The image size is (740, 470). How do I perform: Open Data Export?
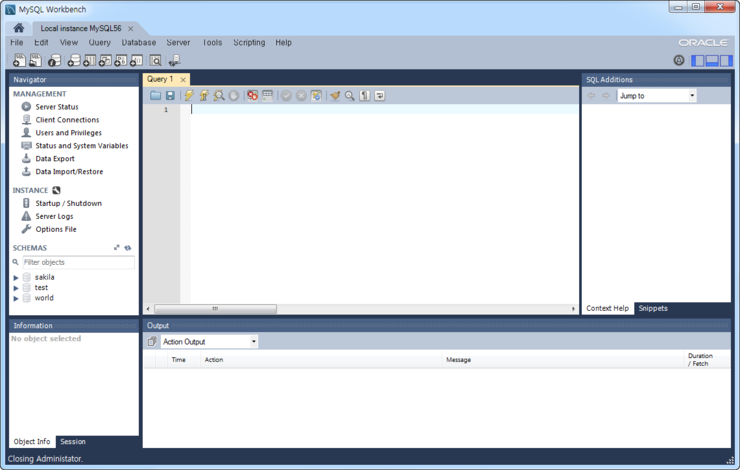(55, 159)
